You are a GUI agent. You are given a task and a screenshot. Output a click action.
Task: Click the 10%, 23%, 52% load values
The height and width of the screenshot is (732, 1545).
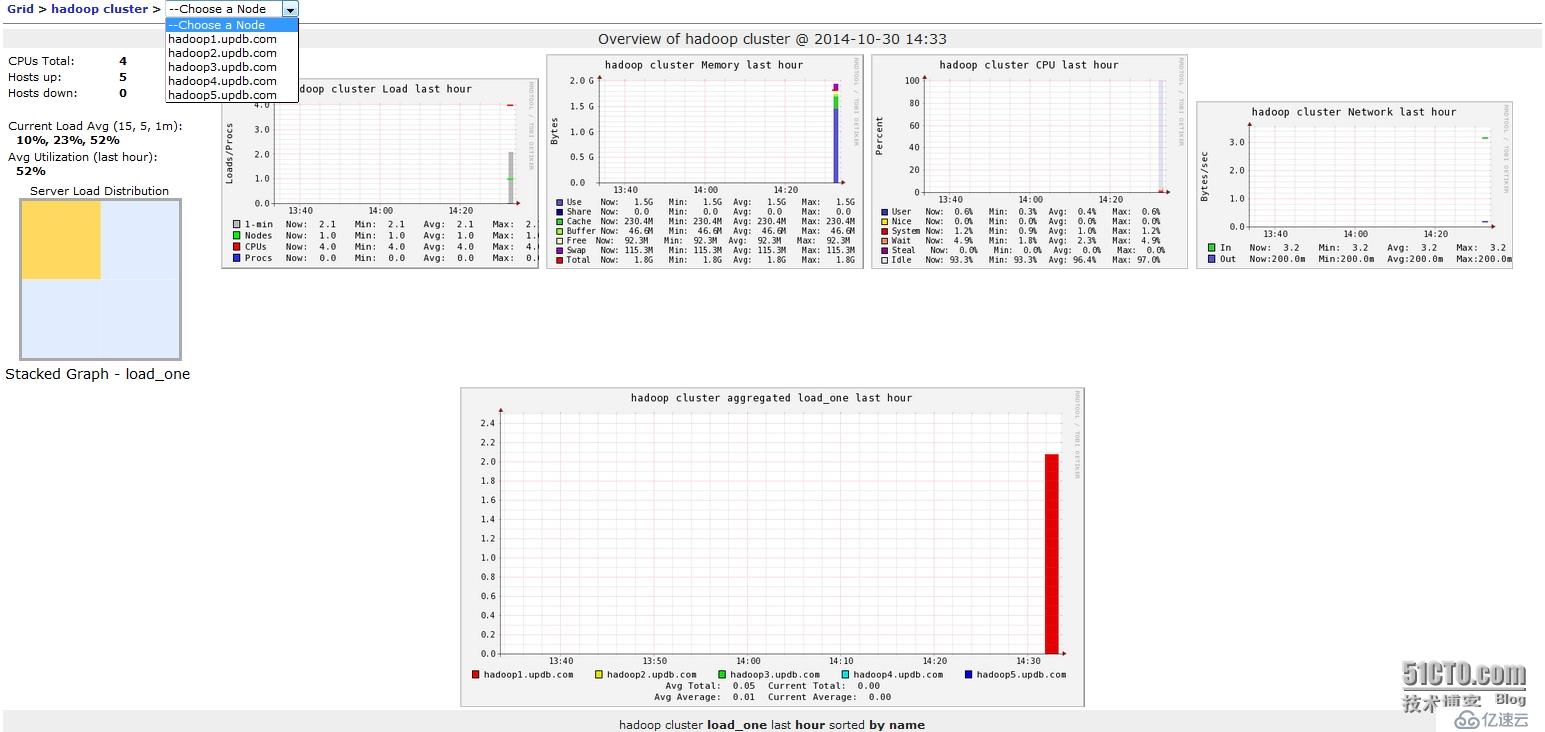pos(68,140)
